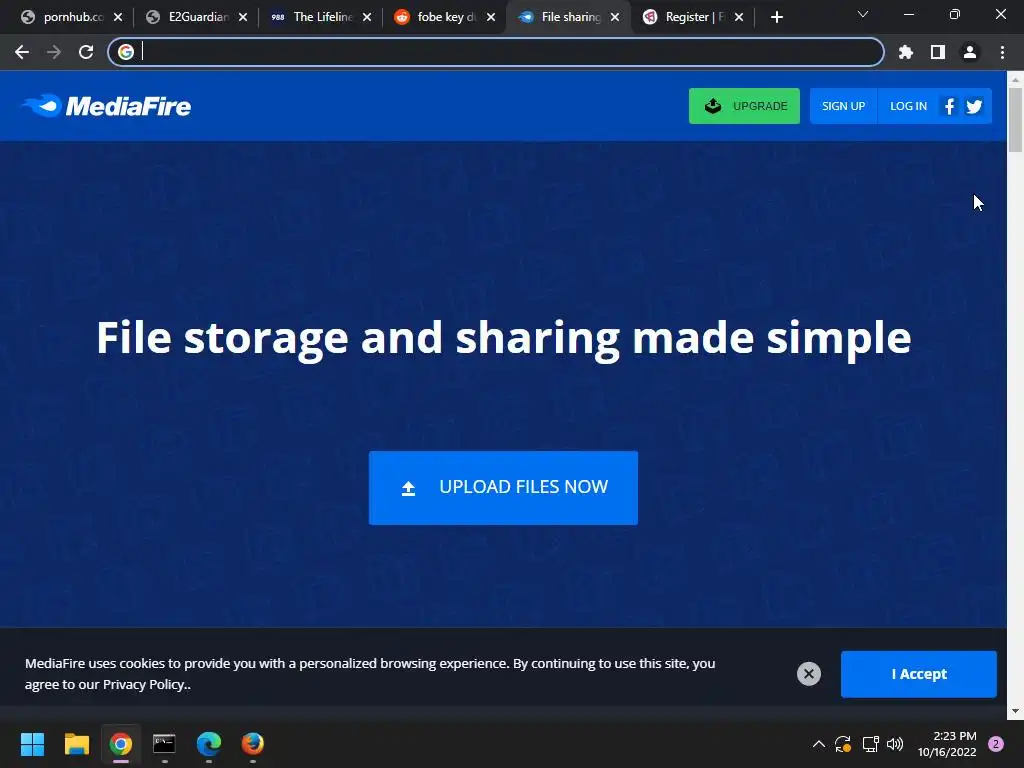Image resolution: width=1024 pixels, height=768 pixels.
Task: Open MediaFire's Facebook page icon
Action: (x=950, y=106)
